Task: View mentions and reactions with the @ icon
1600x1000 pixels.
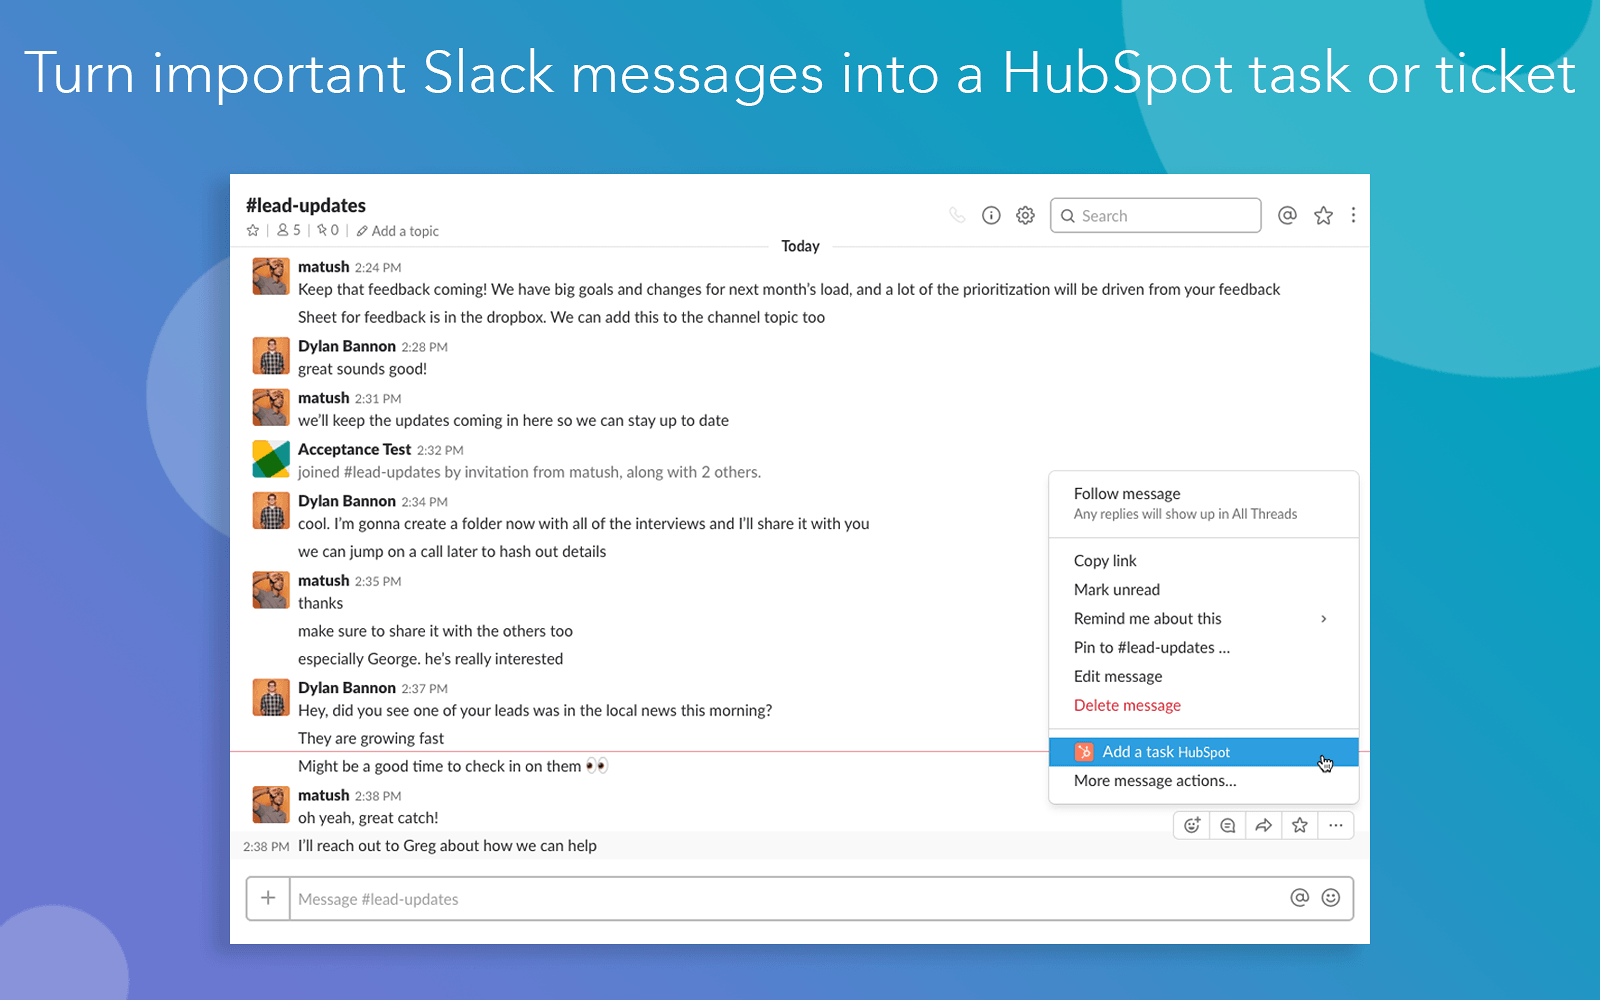Action: point(1287,215)
